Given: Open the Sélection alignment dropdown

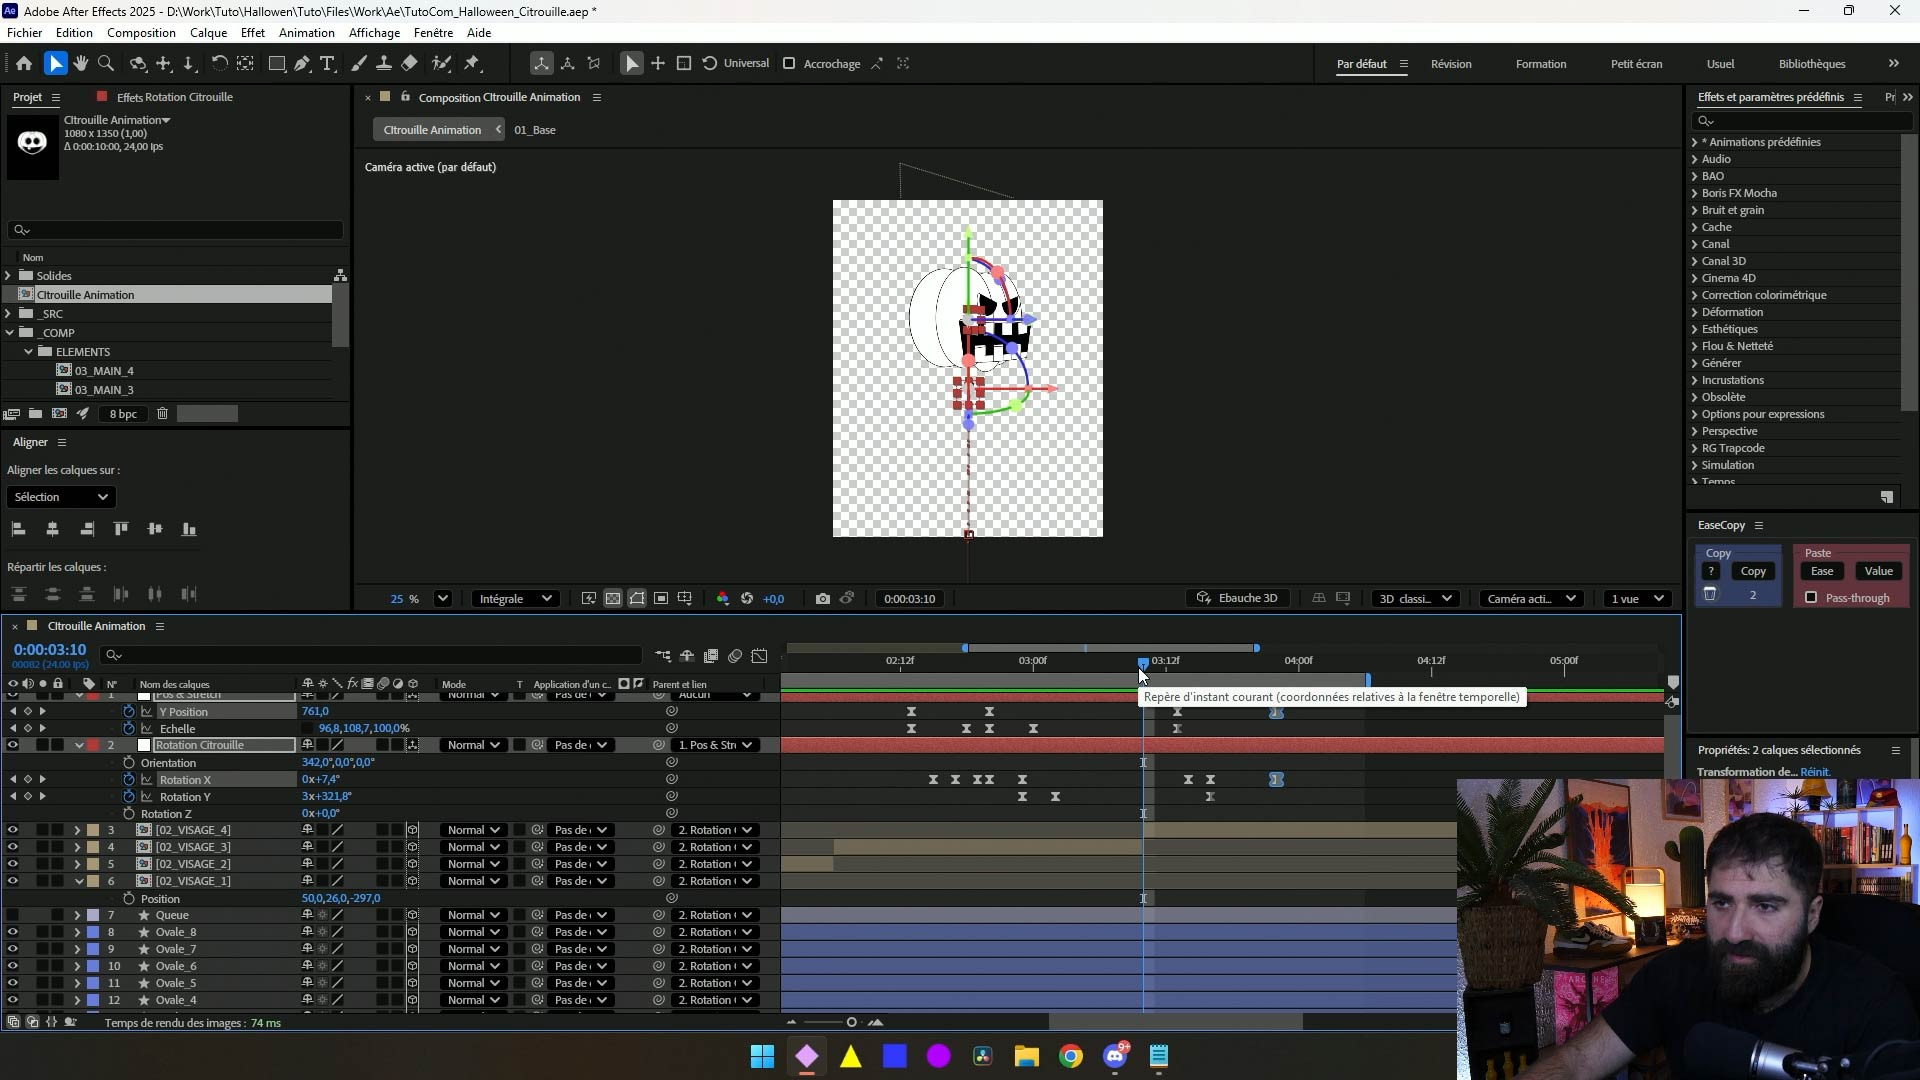Looking at the screenshot, I should 61,497.
